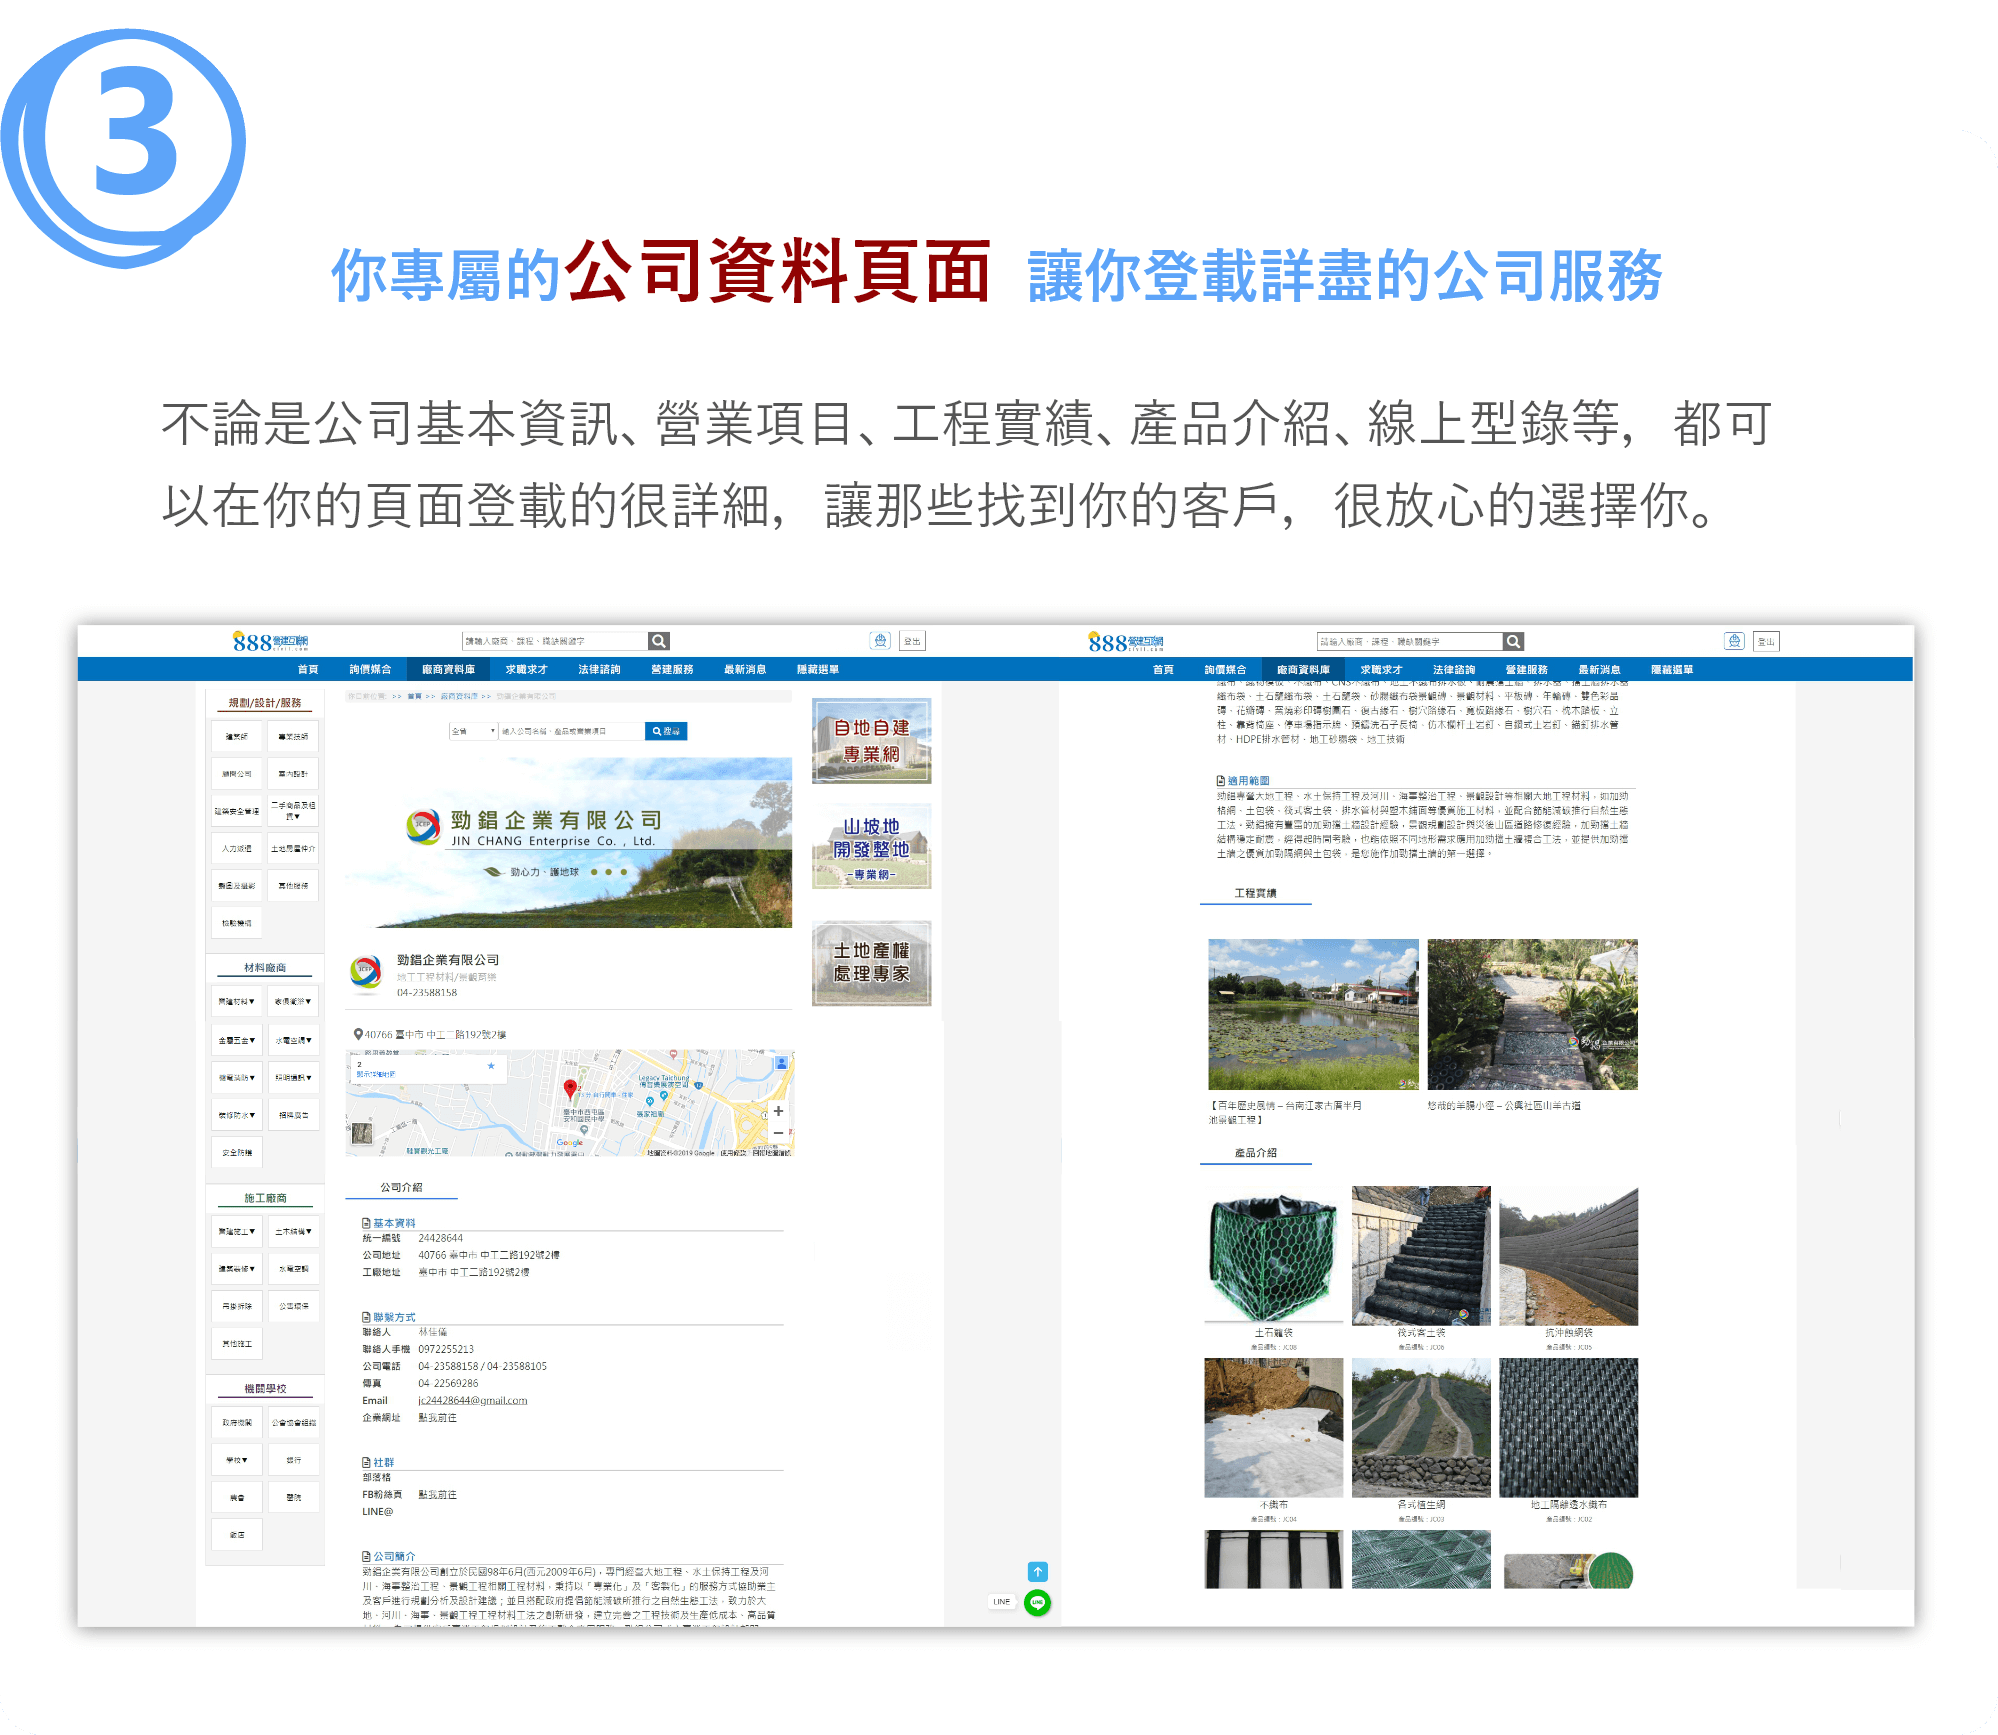The width and height of the screenshot is (1998, 1735).
Task: Click the Street View pegman icon on map
Action: [x=781, y=1064]
